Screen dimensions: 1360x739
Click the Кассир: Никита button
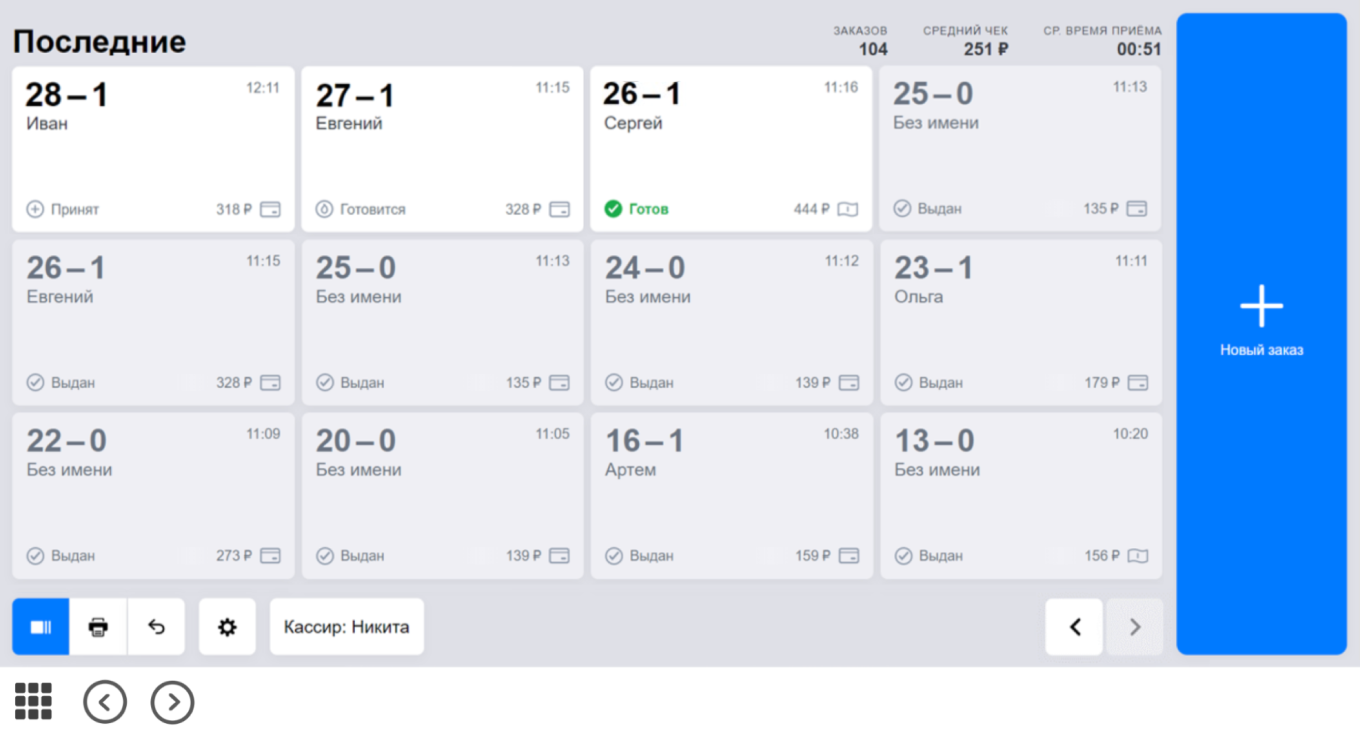coord(346,627)
